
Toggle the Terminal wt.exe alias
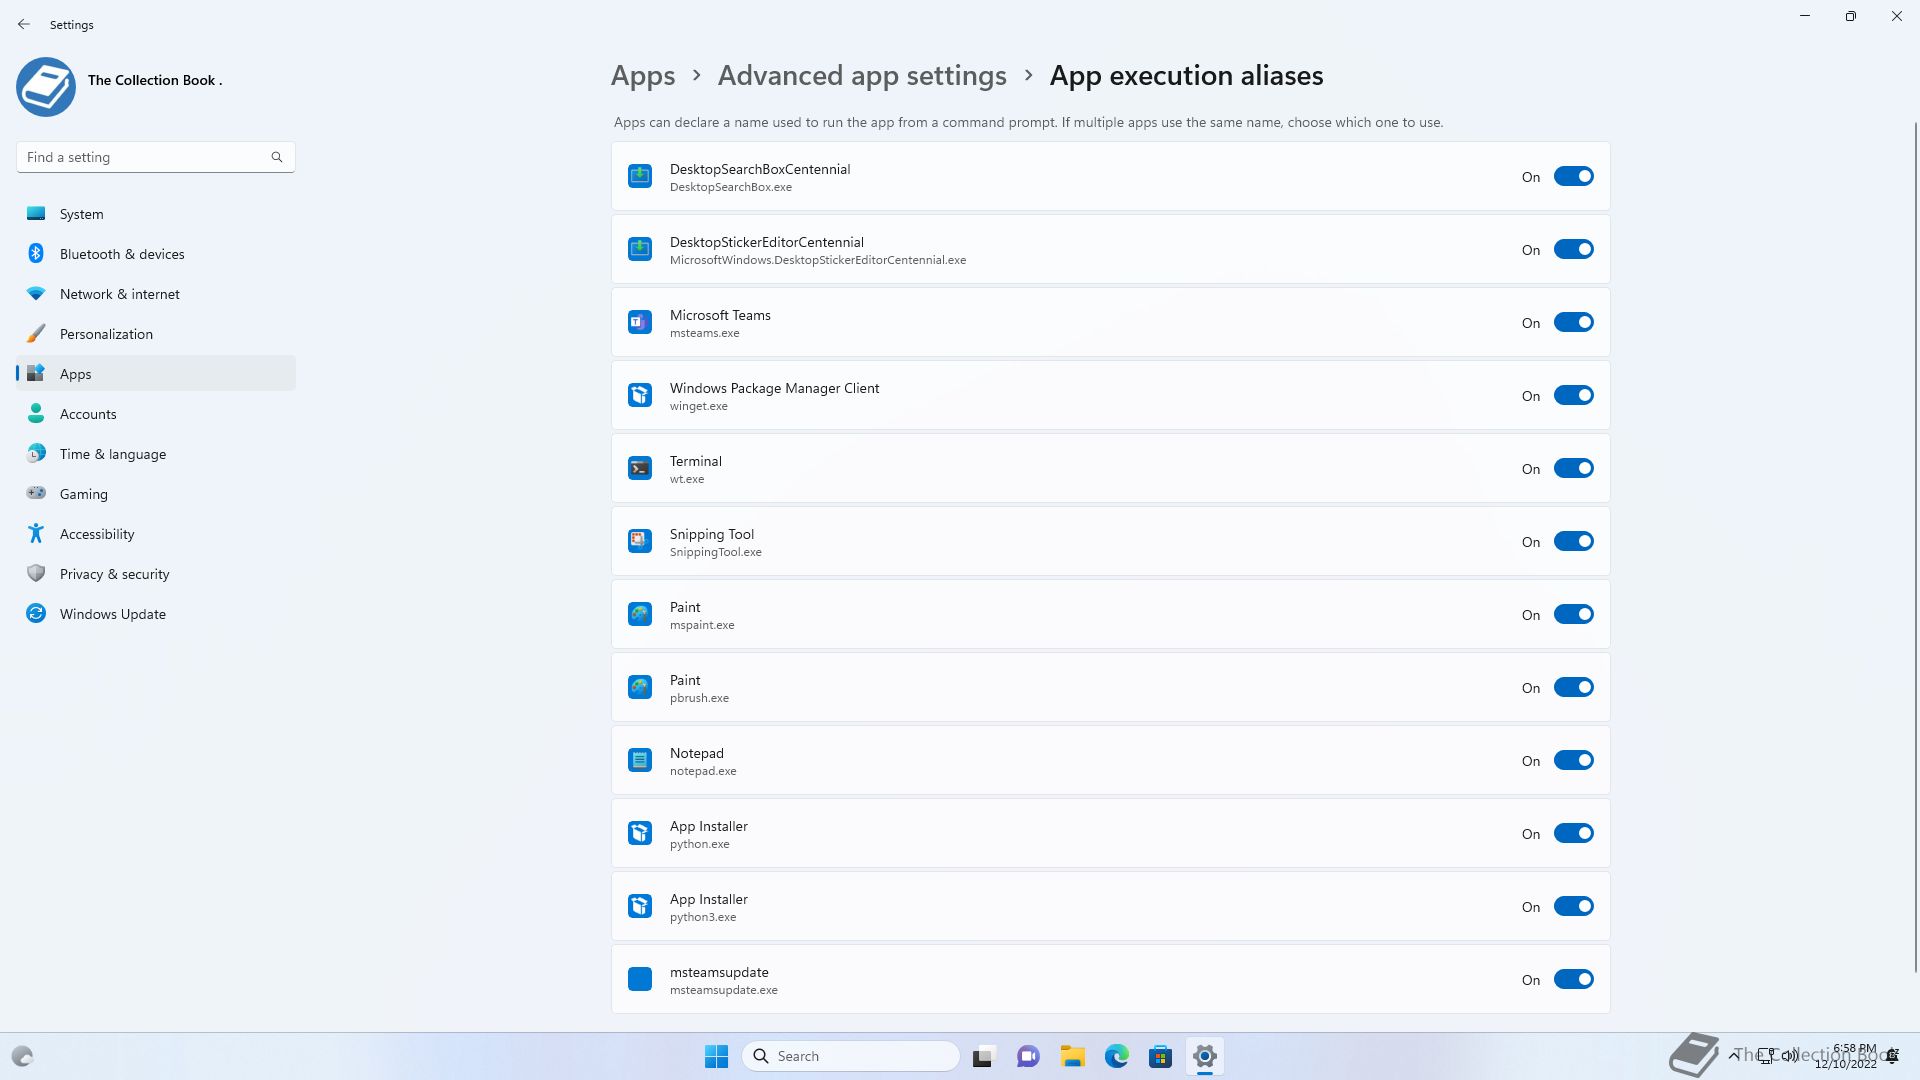1574,469
